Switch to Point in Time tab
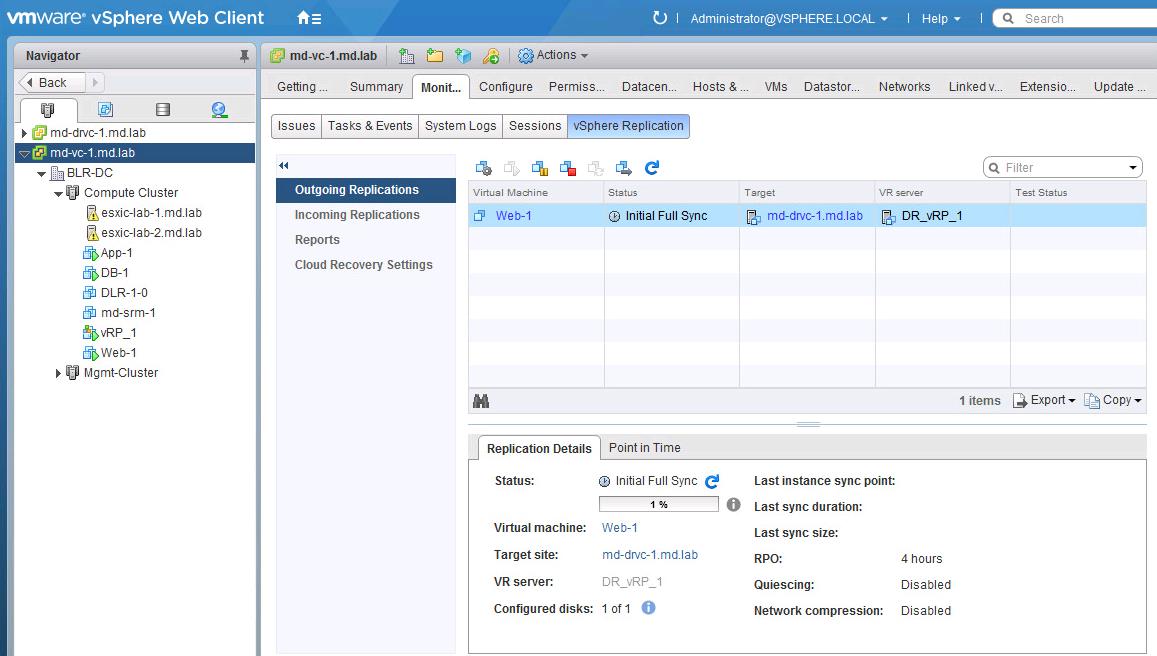The image size is (1157, 656). click(x=644, y=448)
